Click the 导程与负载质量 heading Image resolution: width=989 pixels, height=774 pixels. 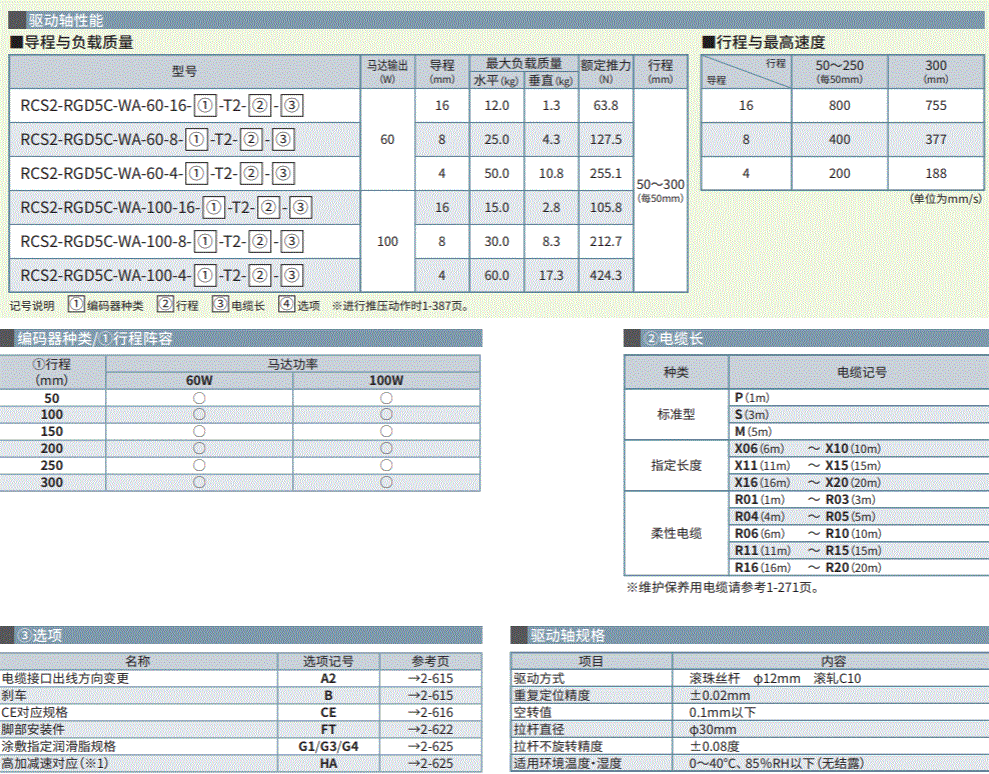pyautogui.click(x=72, y=43)
